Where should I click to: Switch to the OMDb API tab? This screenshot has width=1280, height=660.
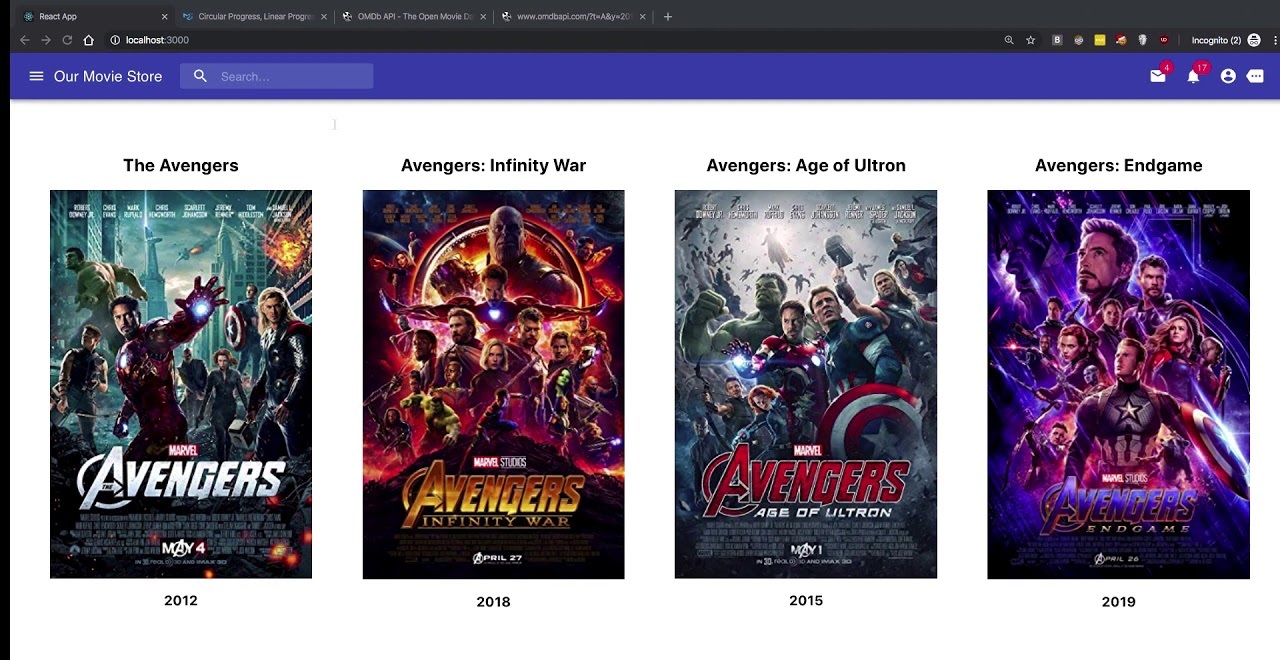[x=415, y=16]
